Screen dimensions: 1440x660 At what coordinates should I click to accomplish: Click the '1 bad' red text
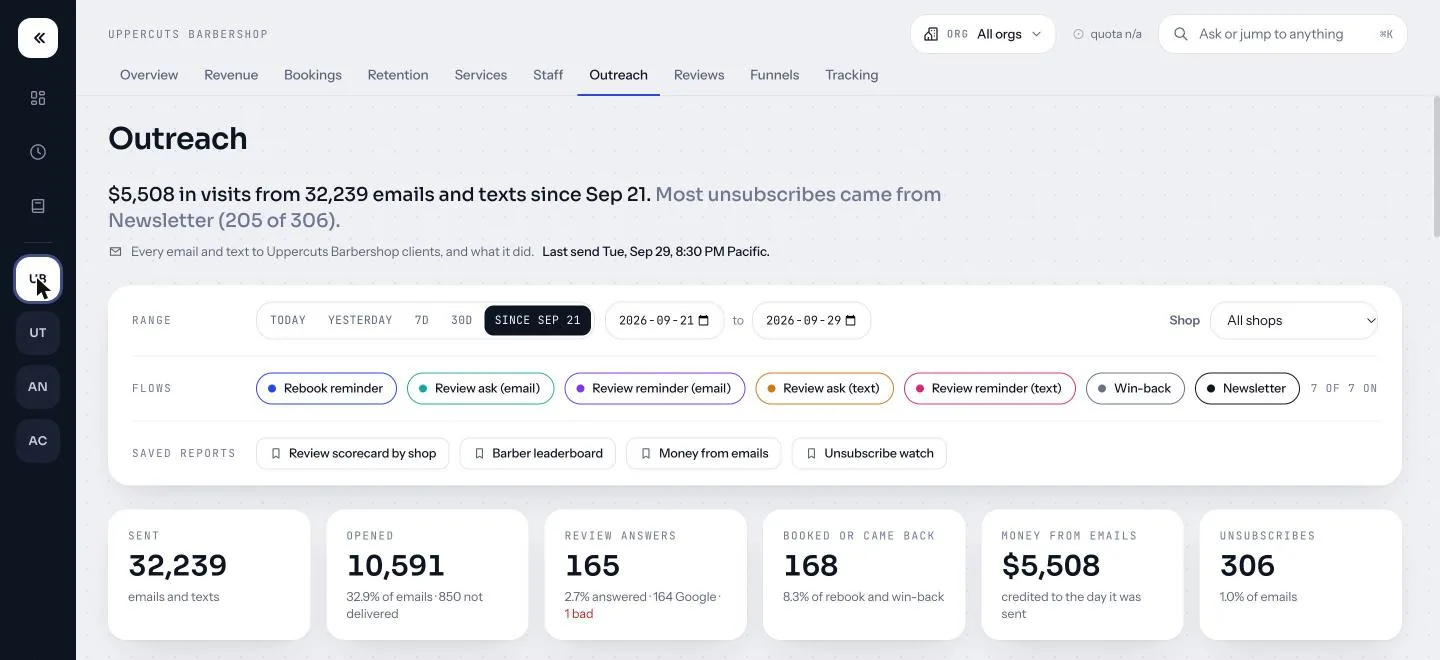(x=579, y=614)
